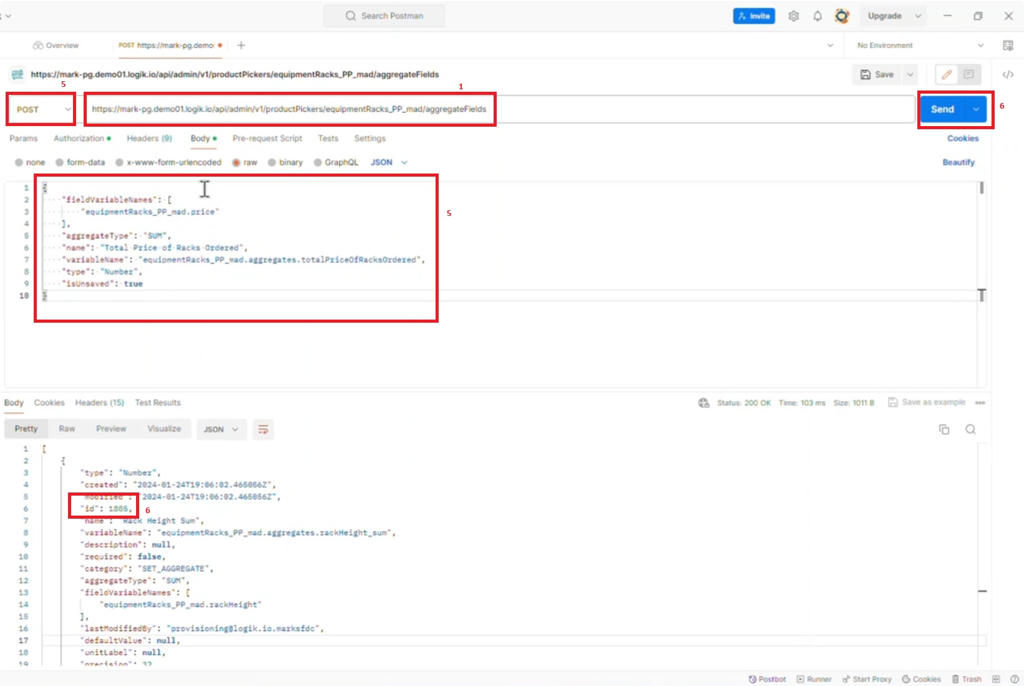The image size is (1024, 686).
Task: Expand the tab list chevron
Action: click(830, 46)
